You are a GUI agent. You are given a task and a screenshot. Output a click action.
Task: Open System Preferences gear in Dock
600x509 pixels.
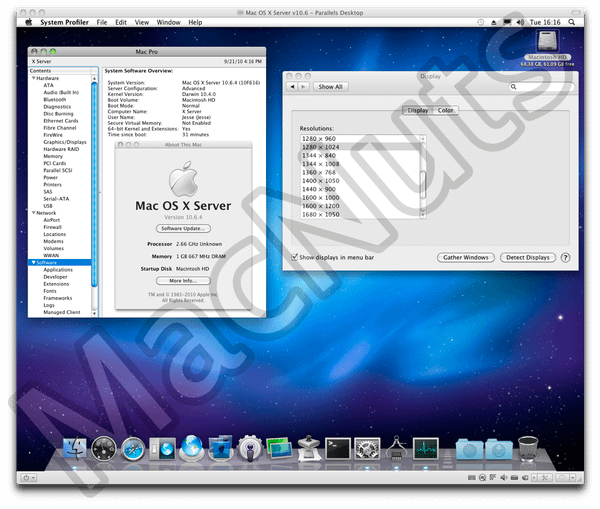coord(367,449)
